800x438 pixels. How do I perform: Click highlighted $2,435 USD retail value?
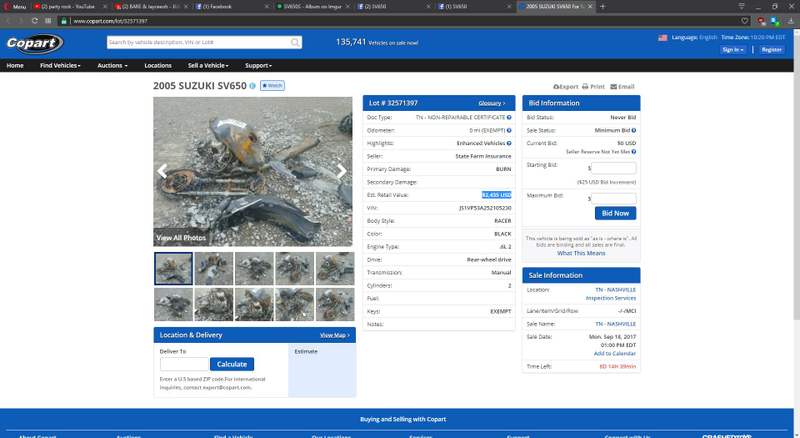[496, 195]
